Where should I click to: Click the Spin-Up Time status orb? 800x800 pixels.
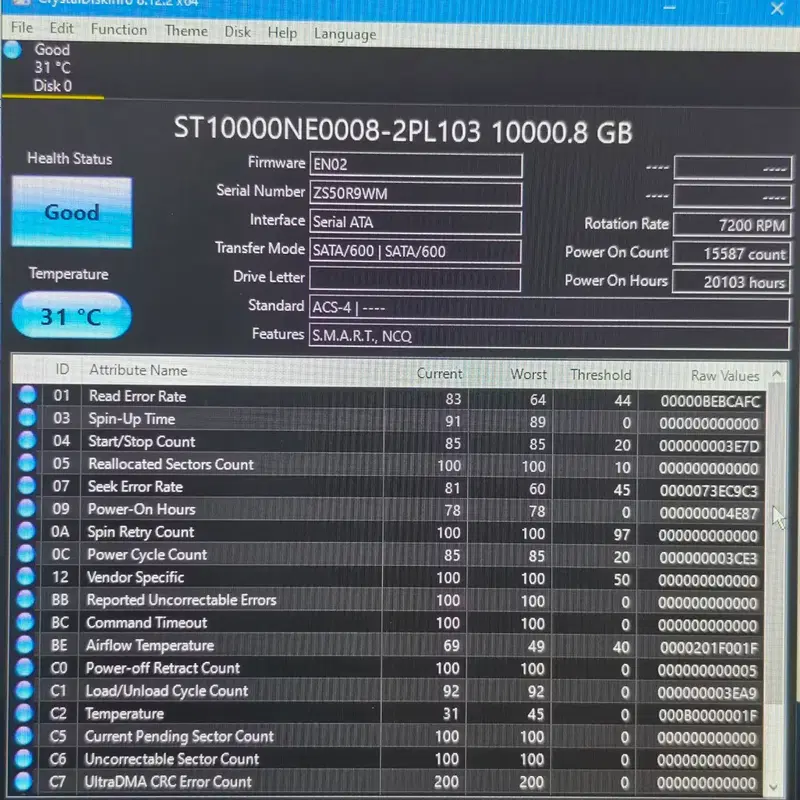[27, 417]
